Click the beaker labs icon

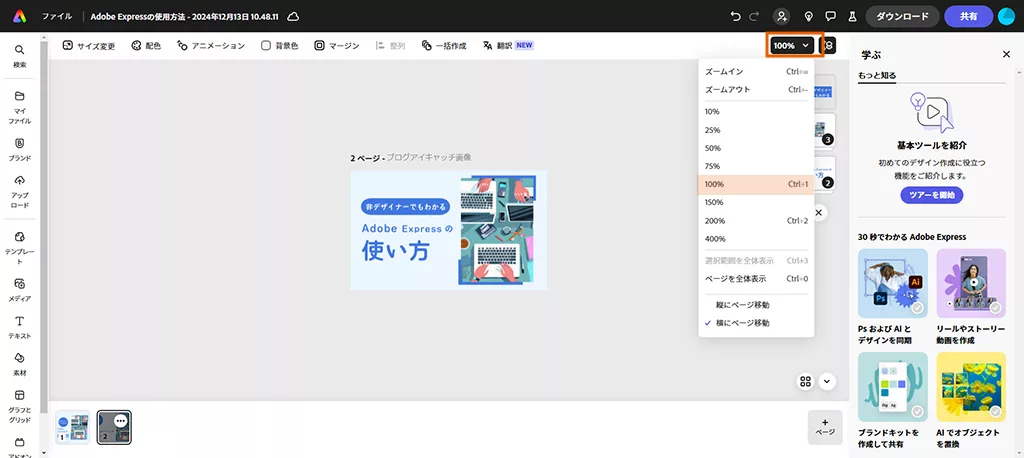pyautogui.click(x=852, y=16)
